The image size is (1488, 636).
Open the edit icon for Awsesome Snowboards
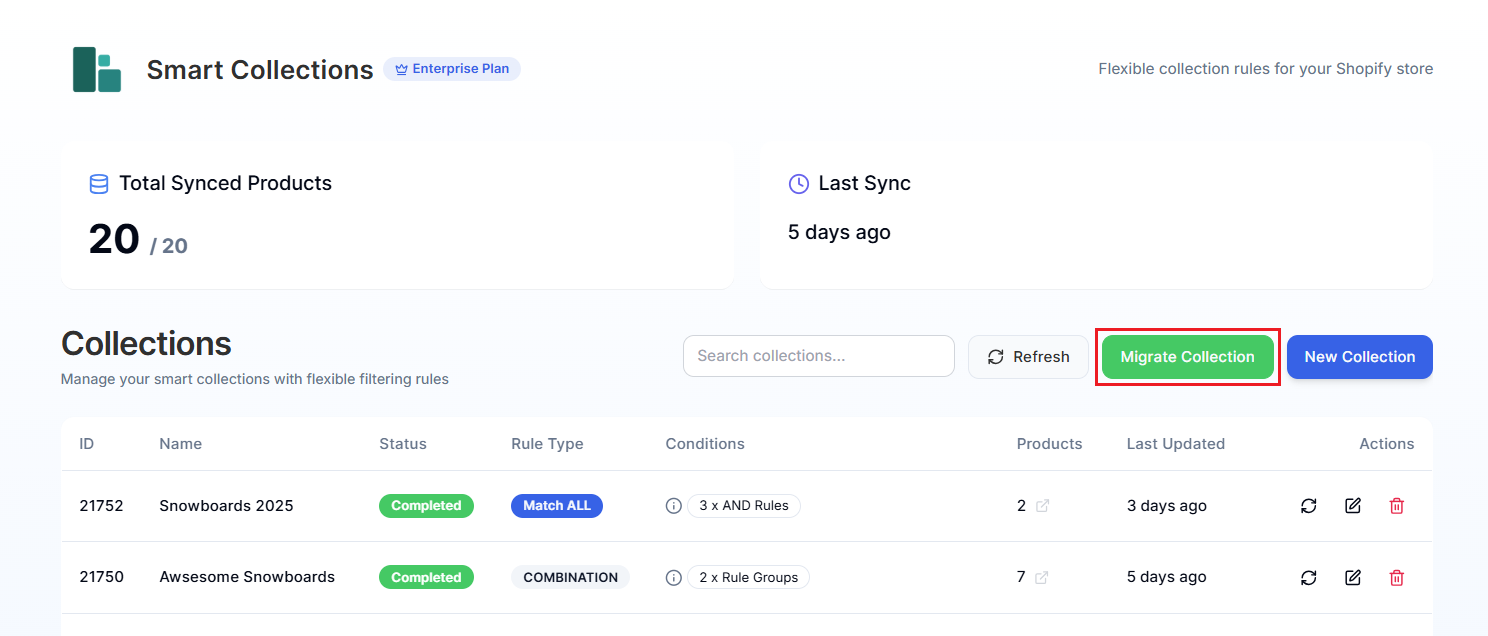1353,577
